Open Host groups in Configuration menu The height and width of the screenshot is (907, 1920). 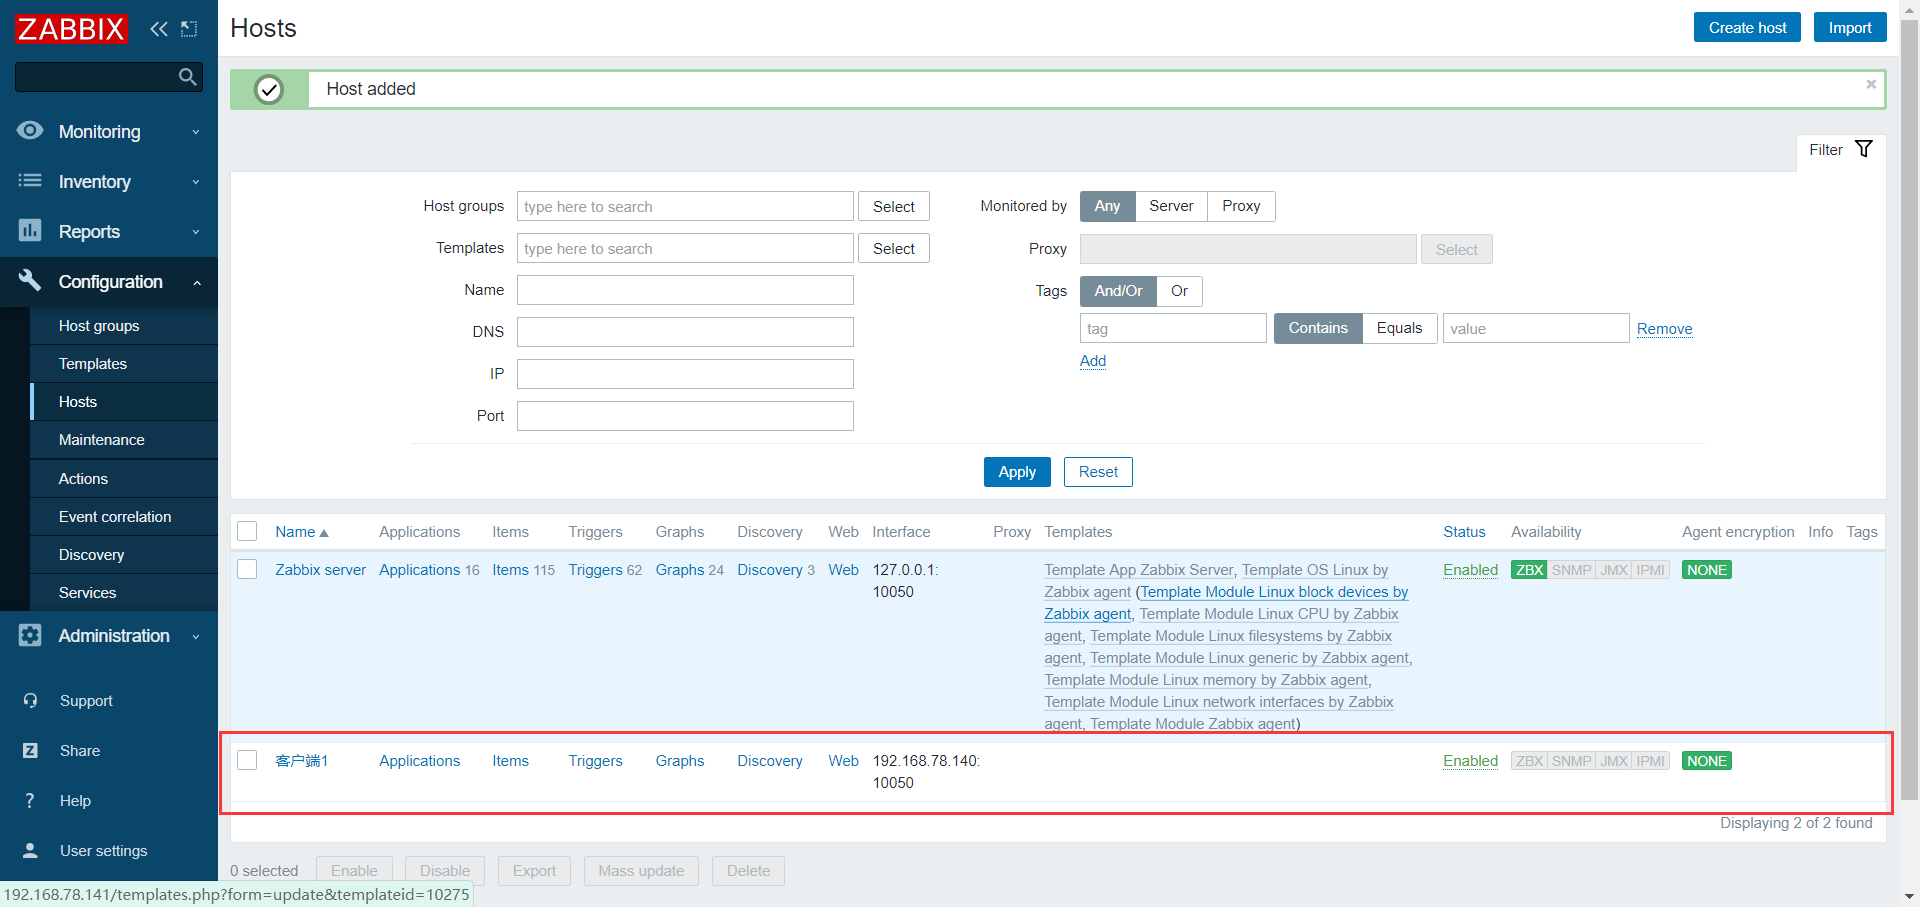99,326
